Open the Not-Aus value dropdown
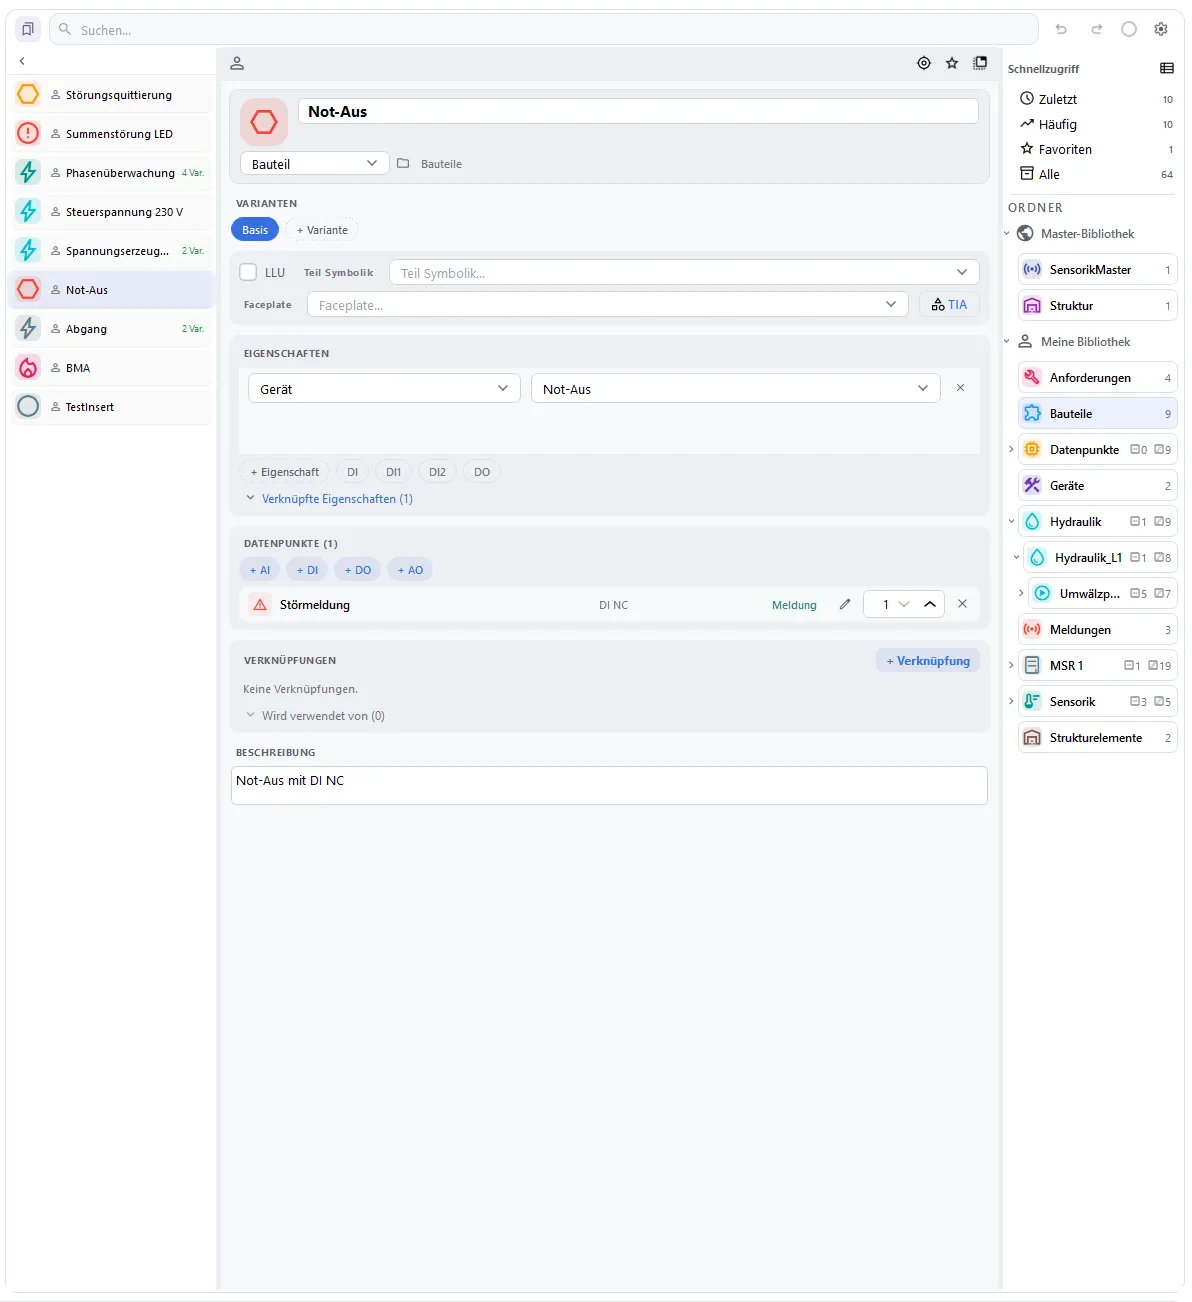 (735, 388)
